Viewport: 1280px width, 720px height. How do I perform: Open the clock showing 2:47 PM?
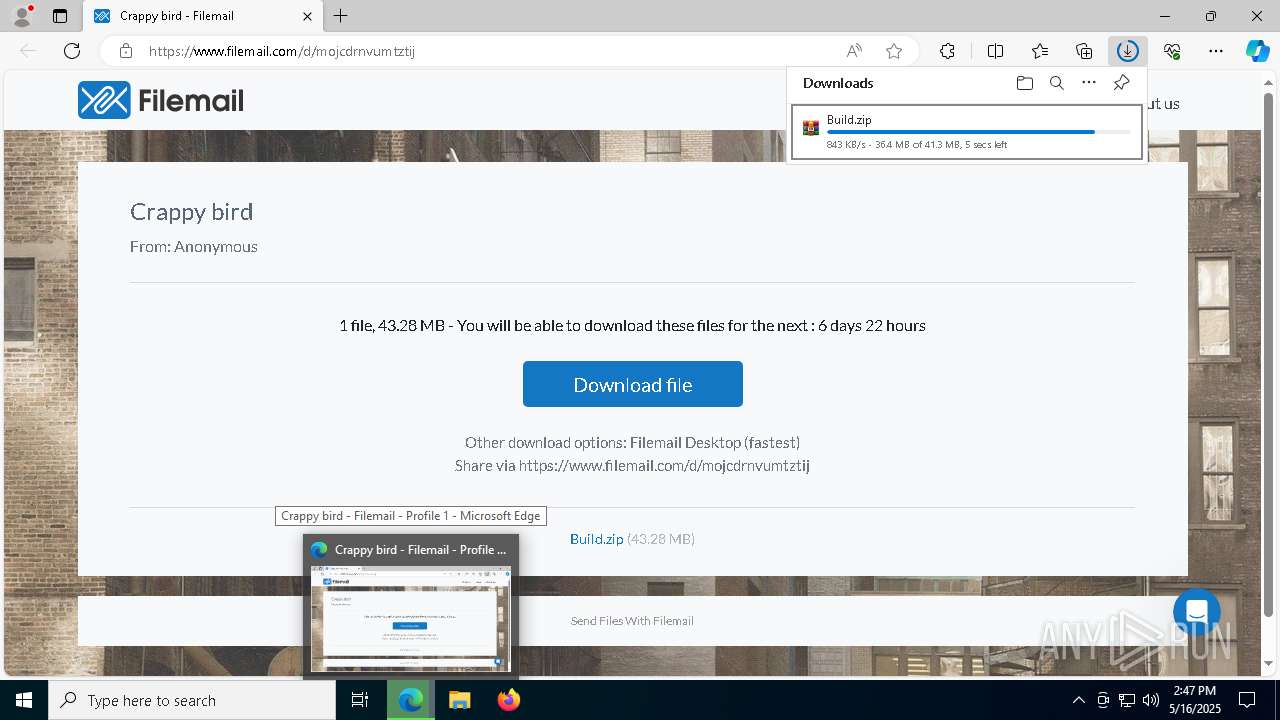[x=1195, y=700]
